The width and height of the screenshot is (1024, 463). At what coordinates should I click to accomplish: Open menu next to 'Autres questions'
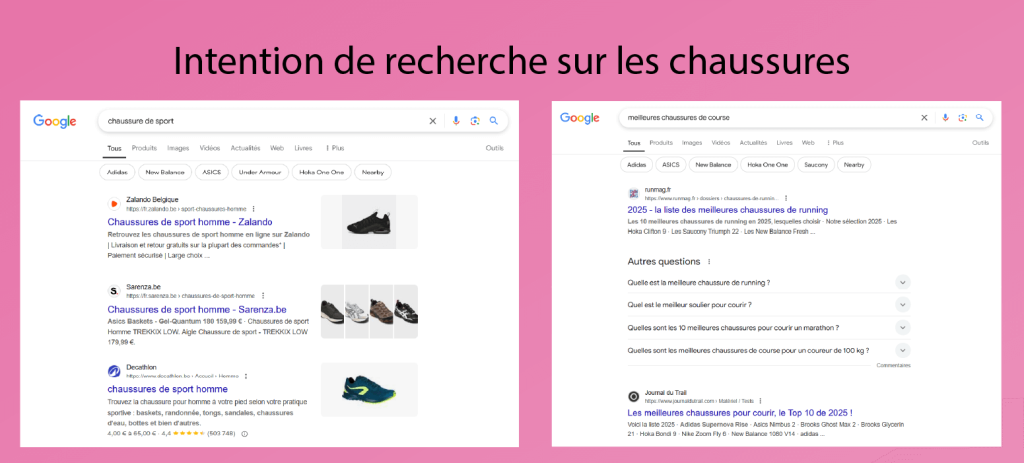(709, 261)
